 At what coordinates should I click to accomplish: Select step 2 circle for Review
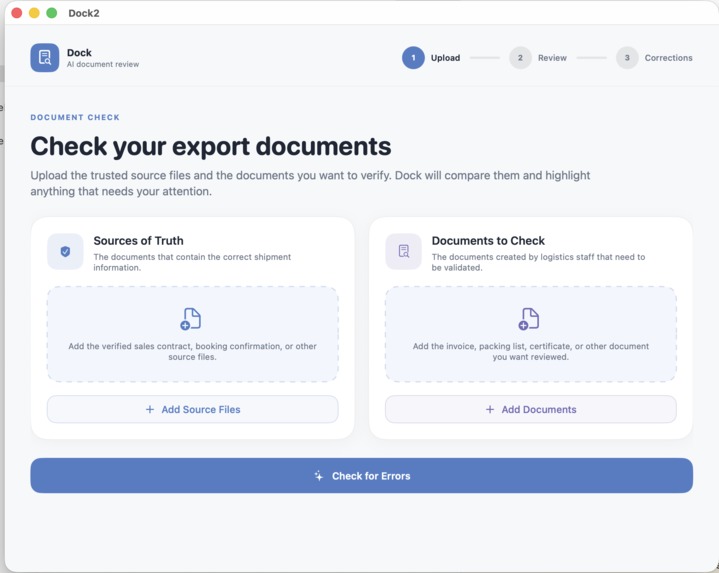(x=520, y=58)
